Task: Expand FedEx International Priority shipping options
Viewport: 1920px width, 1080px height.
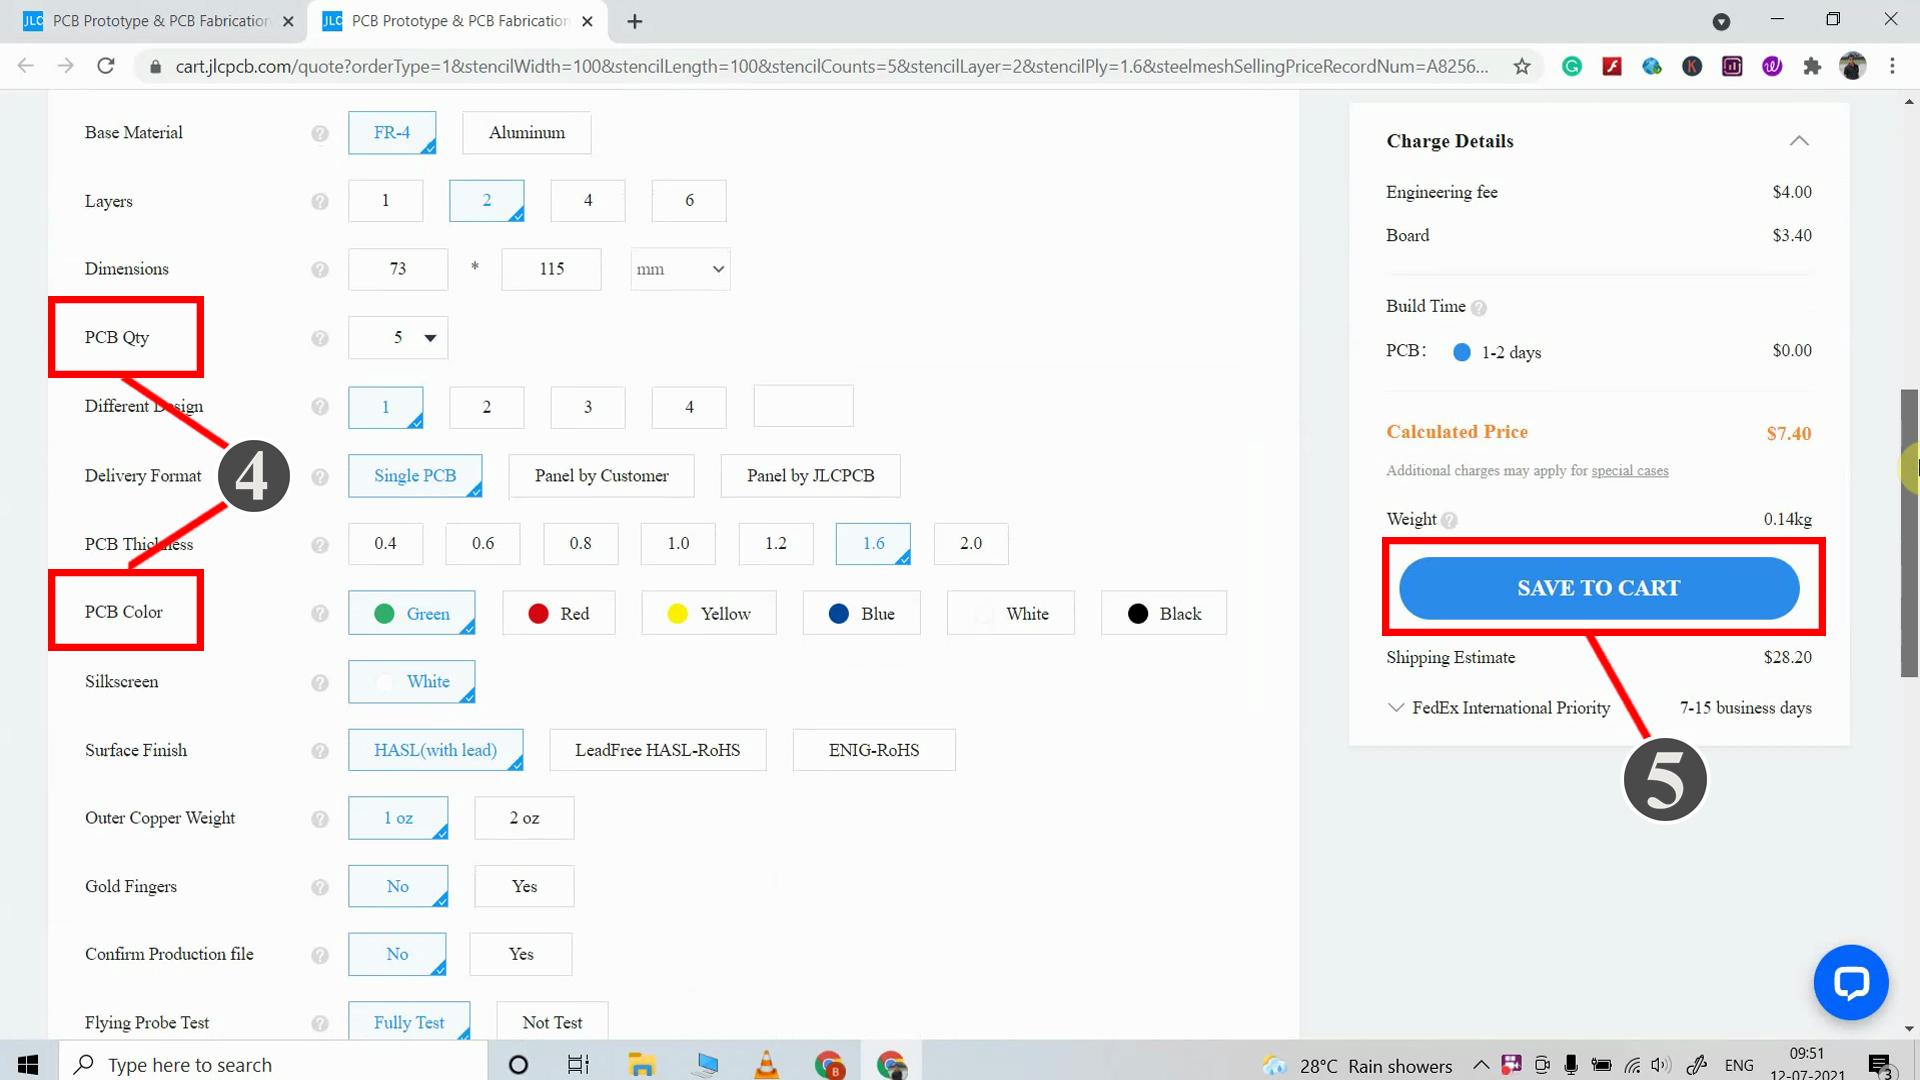Action: [1396, 708]
